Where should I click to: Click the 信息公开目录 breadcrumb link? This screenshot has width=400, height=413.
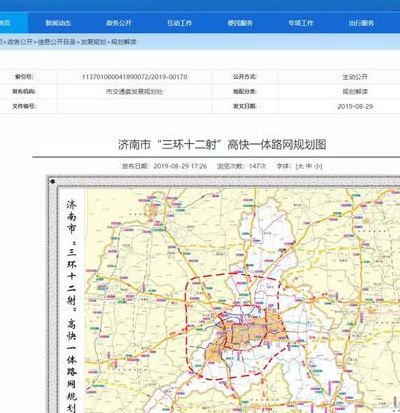click(x=57, y=42)
